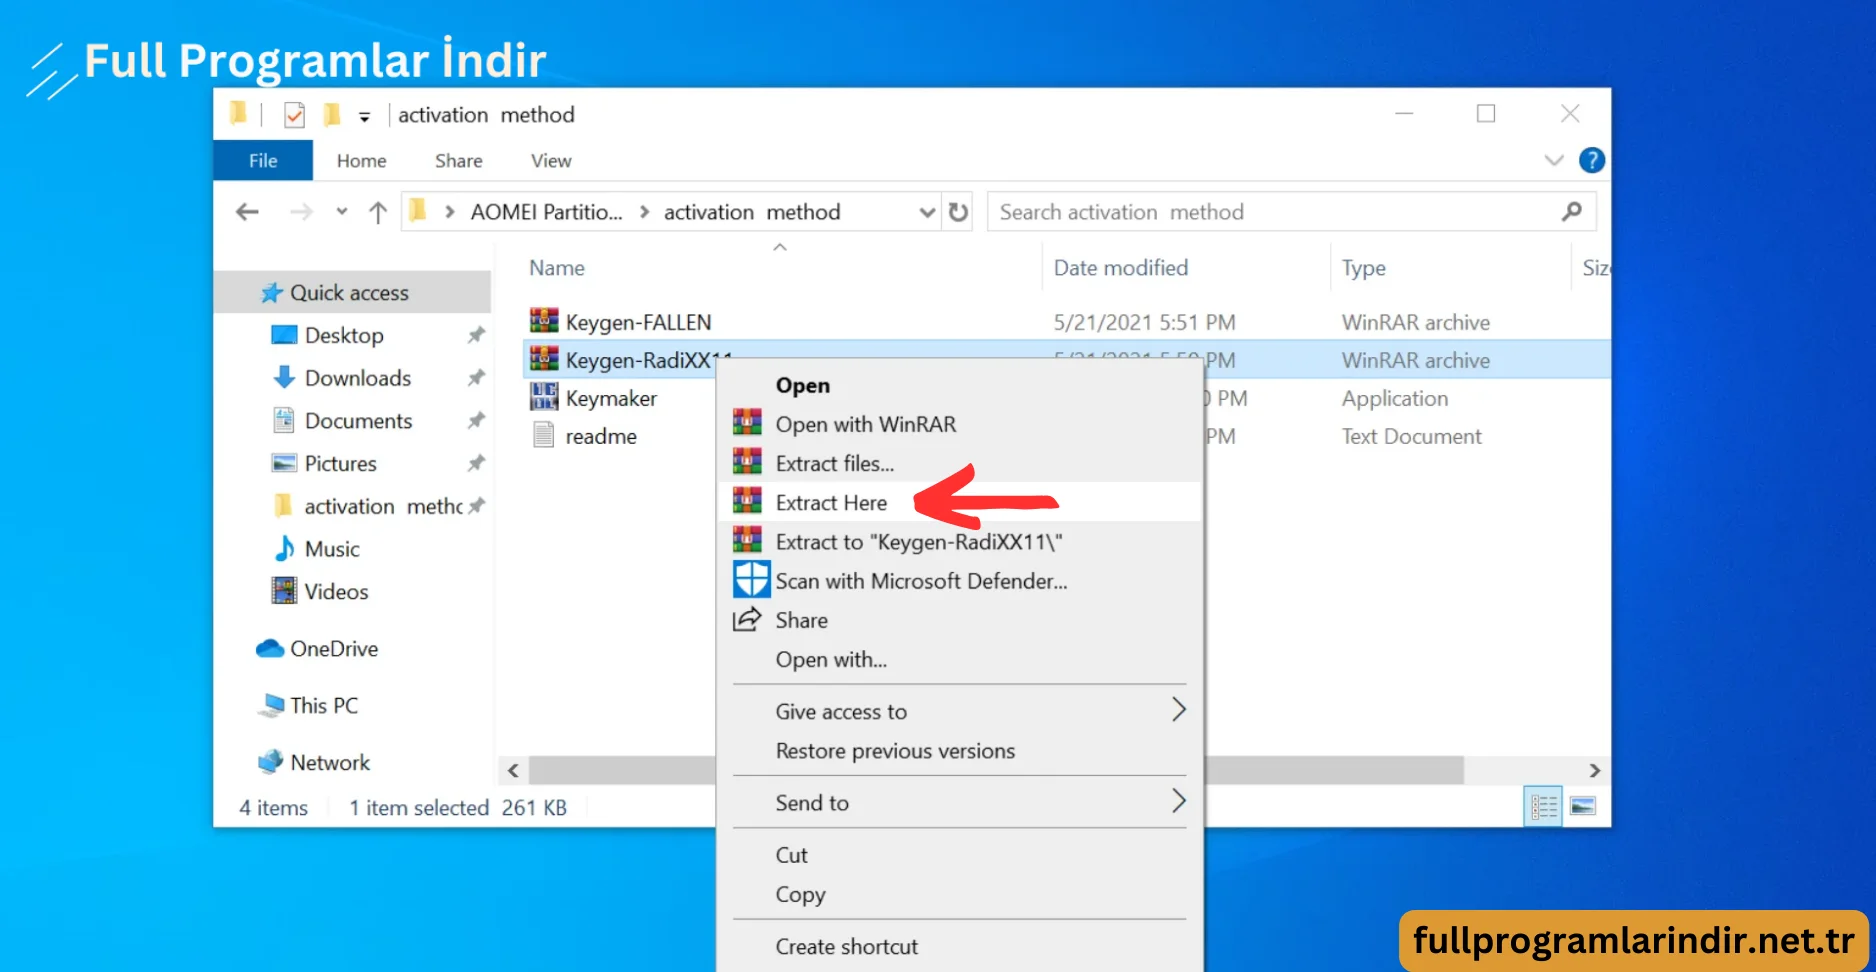
Task: Click the Documents icon in sidebar
Action: (284, 420)
